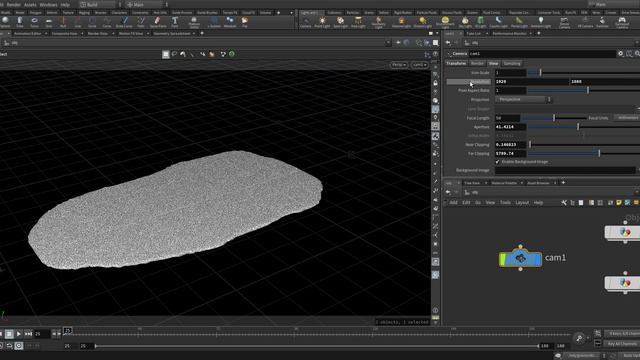Open the cam1 viewport camera dropdown
Screen dimensions: 640x360
pyautogui.click(x=419, y=65)
